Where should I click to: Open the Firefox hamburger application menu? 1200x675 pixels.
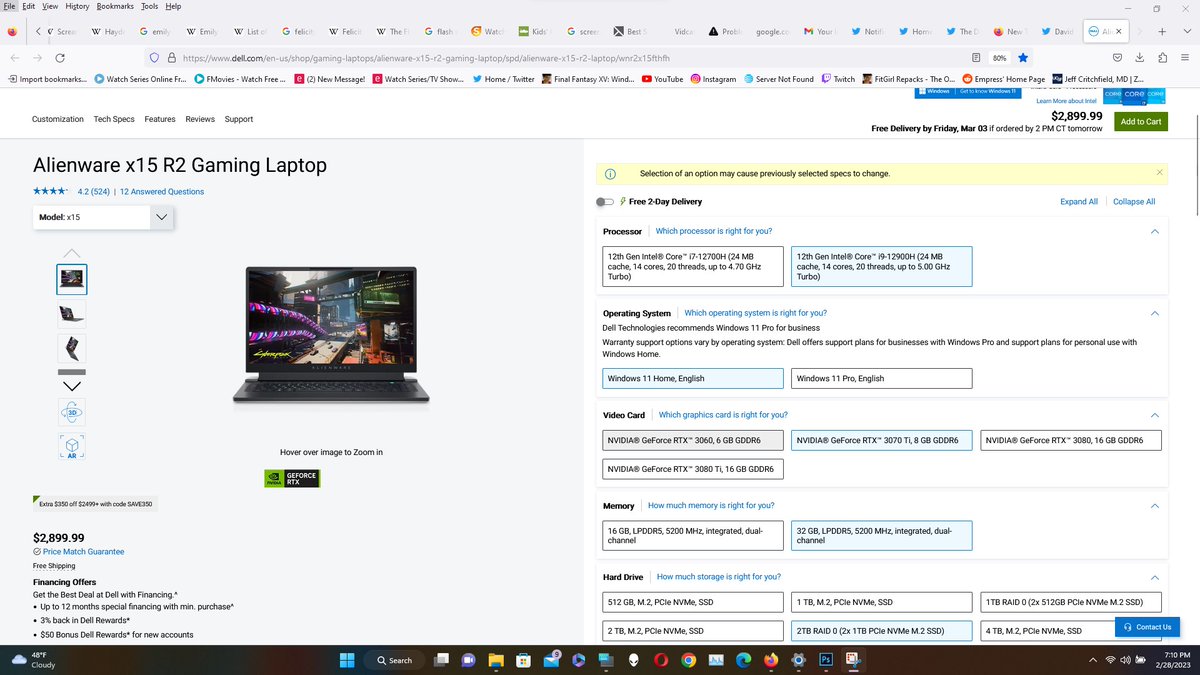click(x=1184, y=58)
